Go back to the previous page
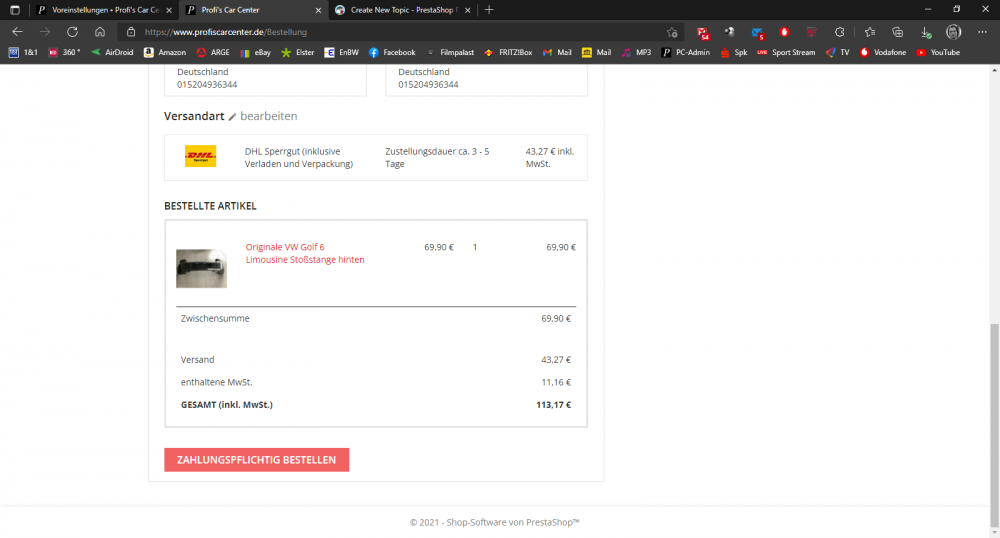The width and height of the screenshot is (1000, 538). 17,32
